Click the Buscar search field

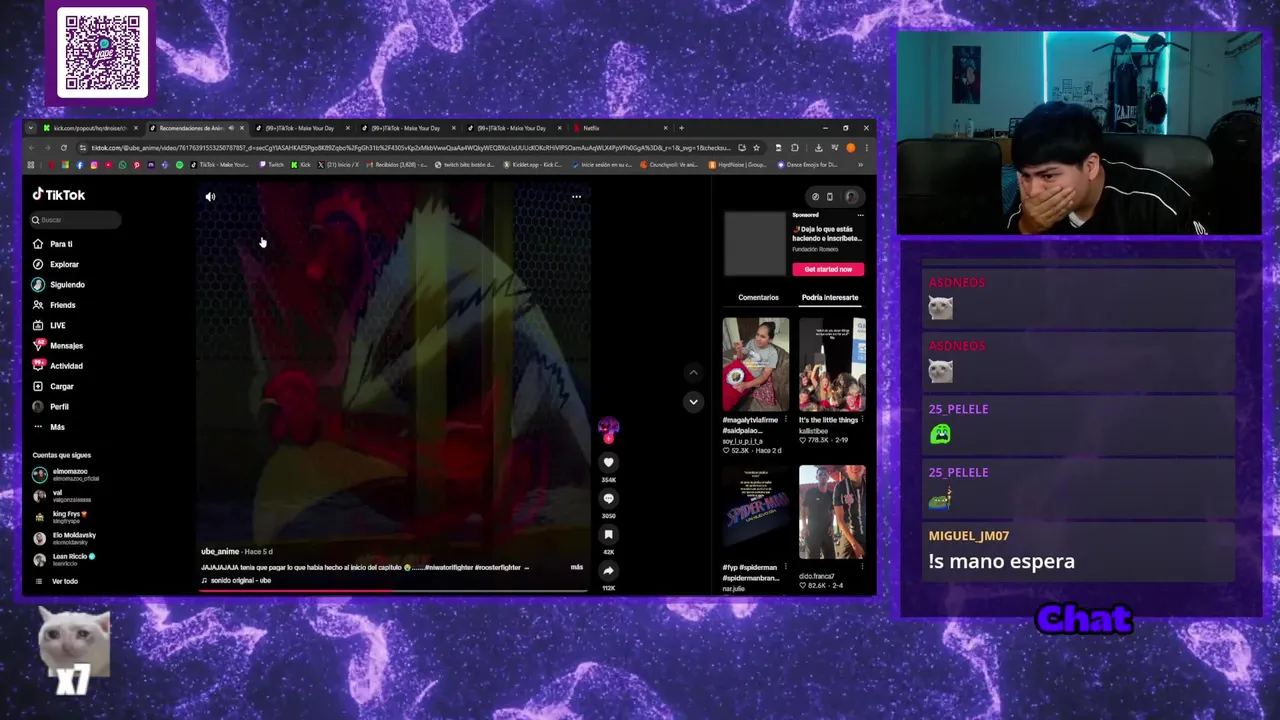[x=75, y=220]
